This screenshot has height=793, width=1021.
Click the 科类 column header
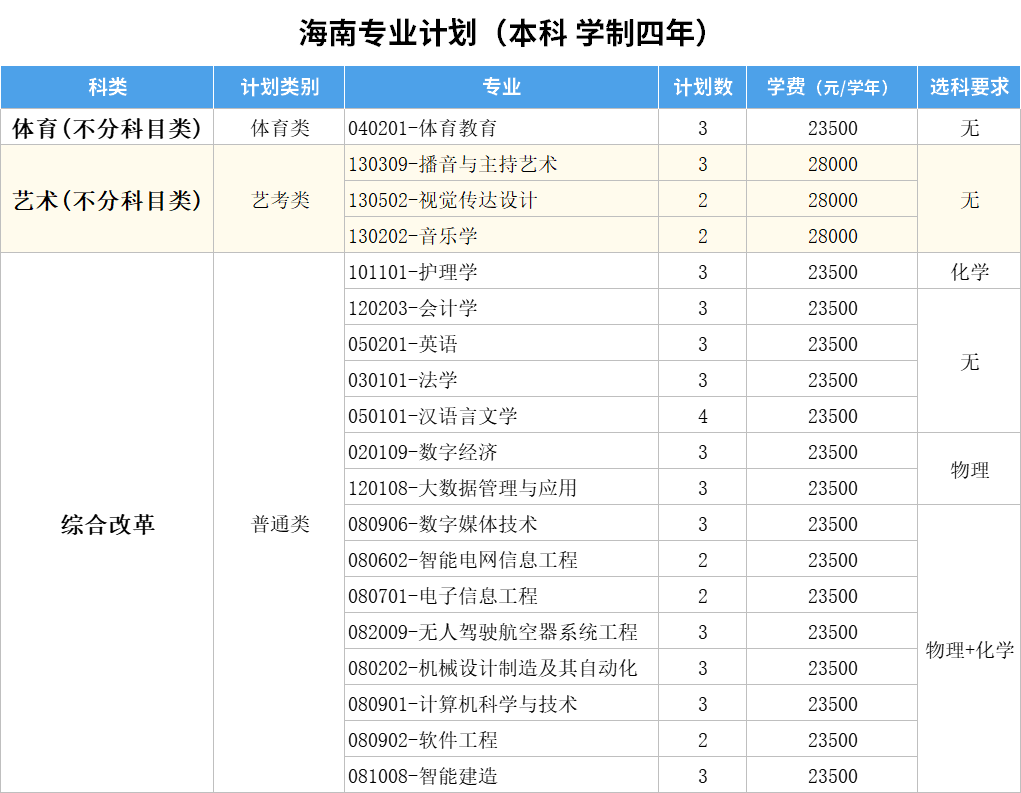(x=107, y=87)
